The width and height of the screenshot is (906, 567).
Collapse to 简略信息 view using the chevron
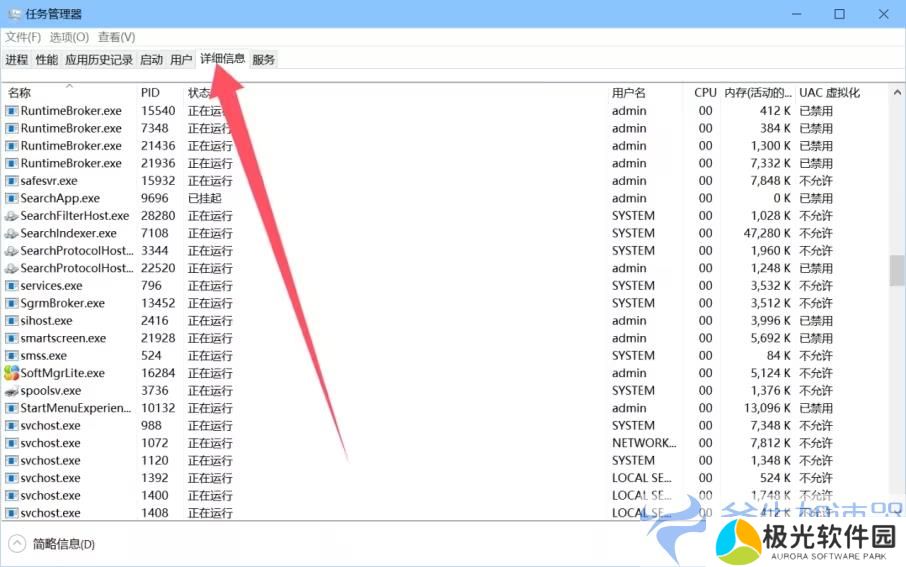click(x=17, y=544)
